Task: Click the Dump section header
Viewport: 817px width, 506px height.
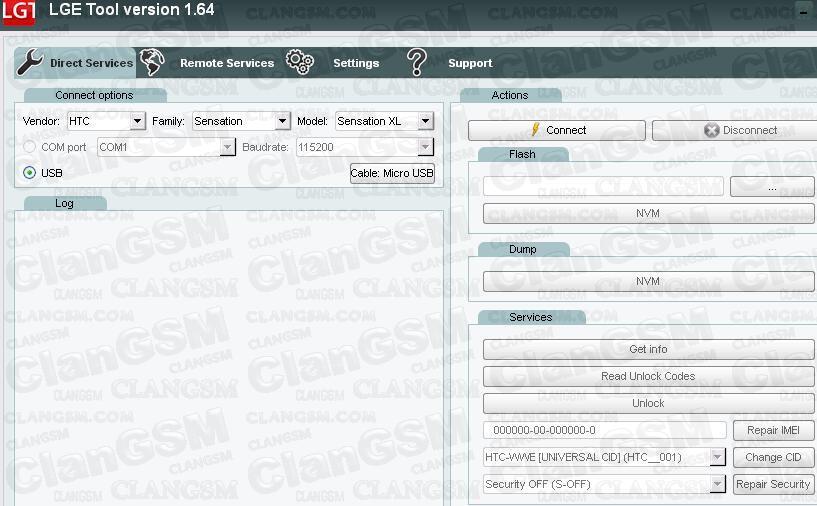Action: [523, 250]
